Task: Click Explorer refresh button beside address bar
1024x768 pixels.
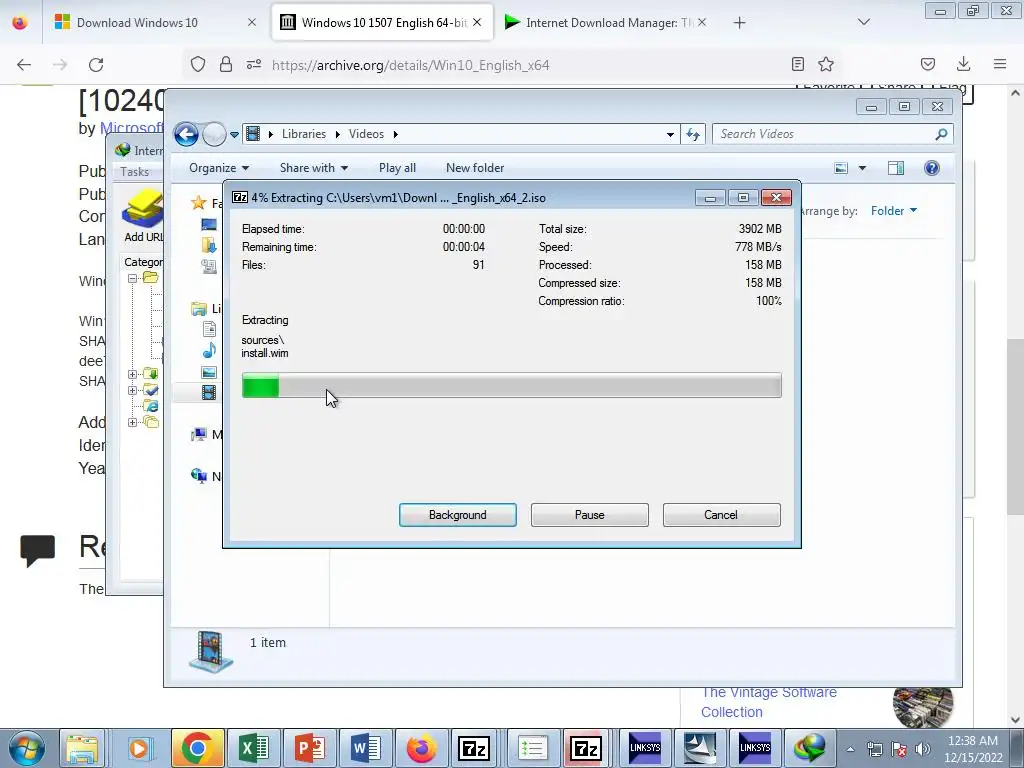Action: 693,135
